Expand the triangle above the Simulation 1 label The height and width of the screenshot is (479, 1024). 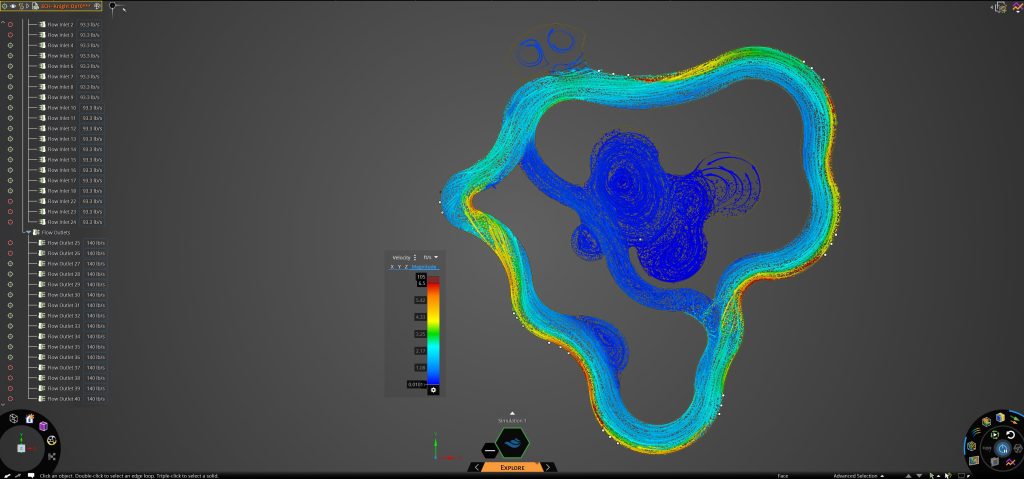pyautogui.click(x=512, y=413)
